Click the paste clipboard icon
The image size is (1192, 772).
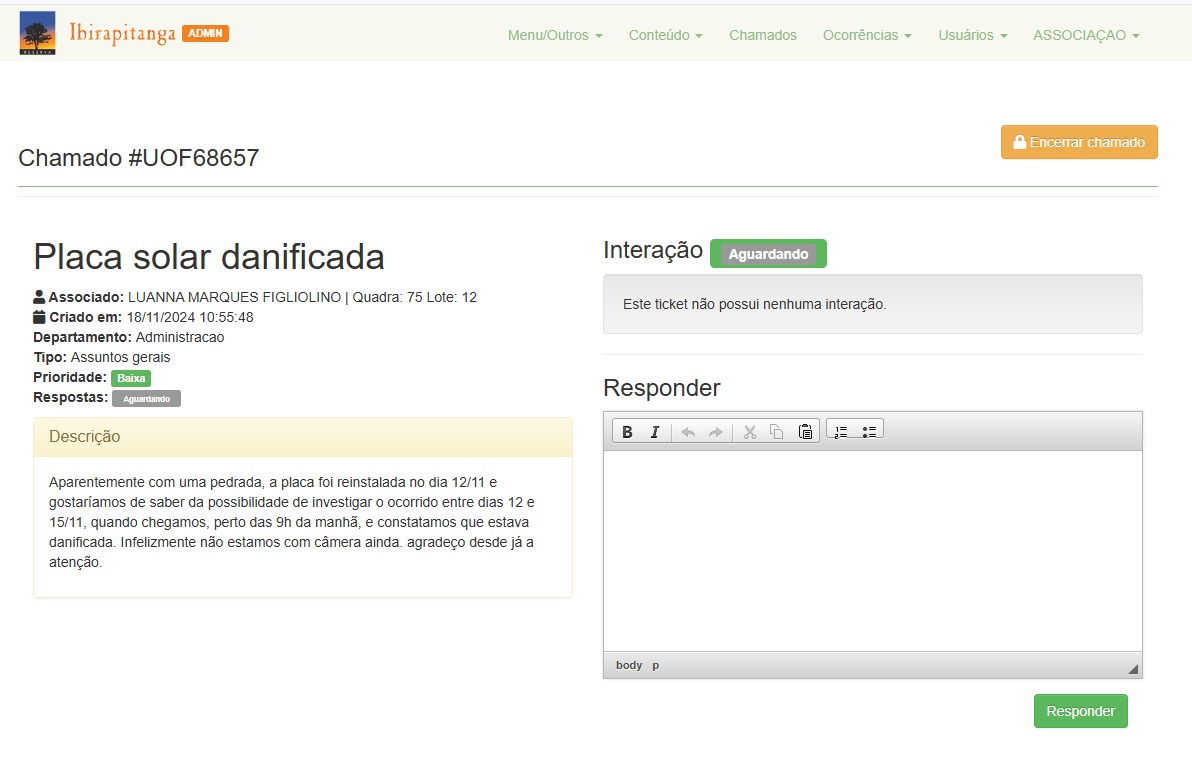(805, 432)
